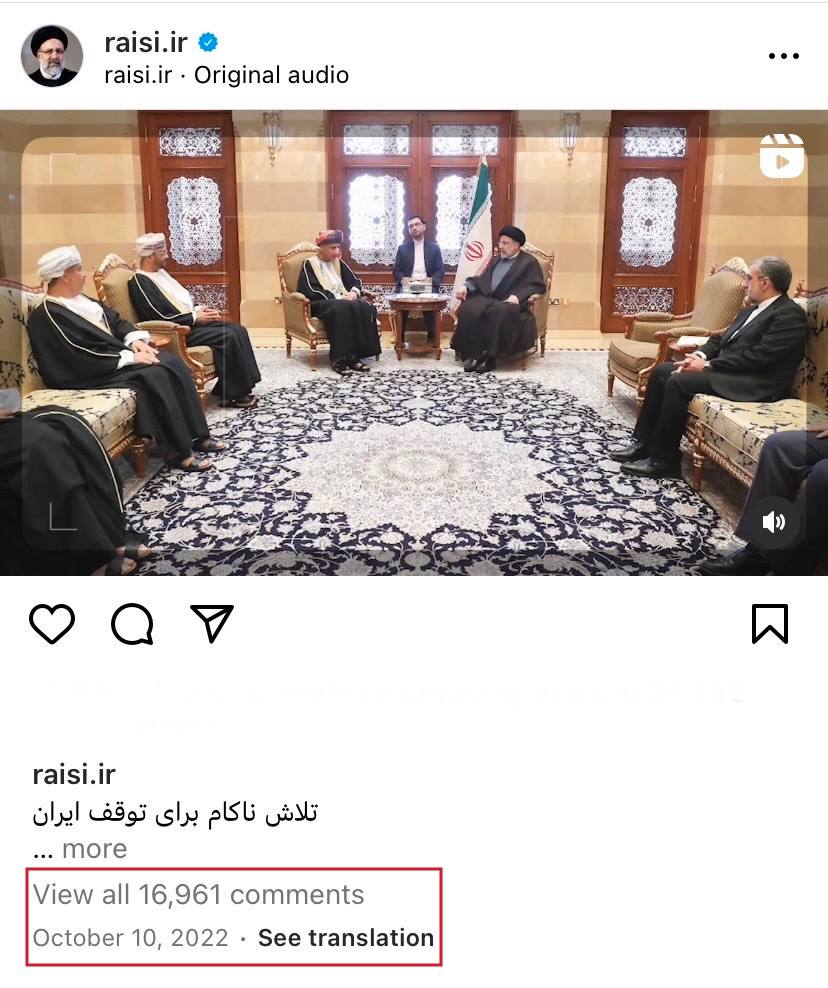The image size is (828, 988).
Task: Click the October 10, 2022 date
Action: tap(130, 938)
